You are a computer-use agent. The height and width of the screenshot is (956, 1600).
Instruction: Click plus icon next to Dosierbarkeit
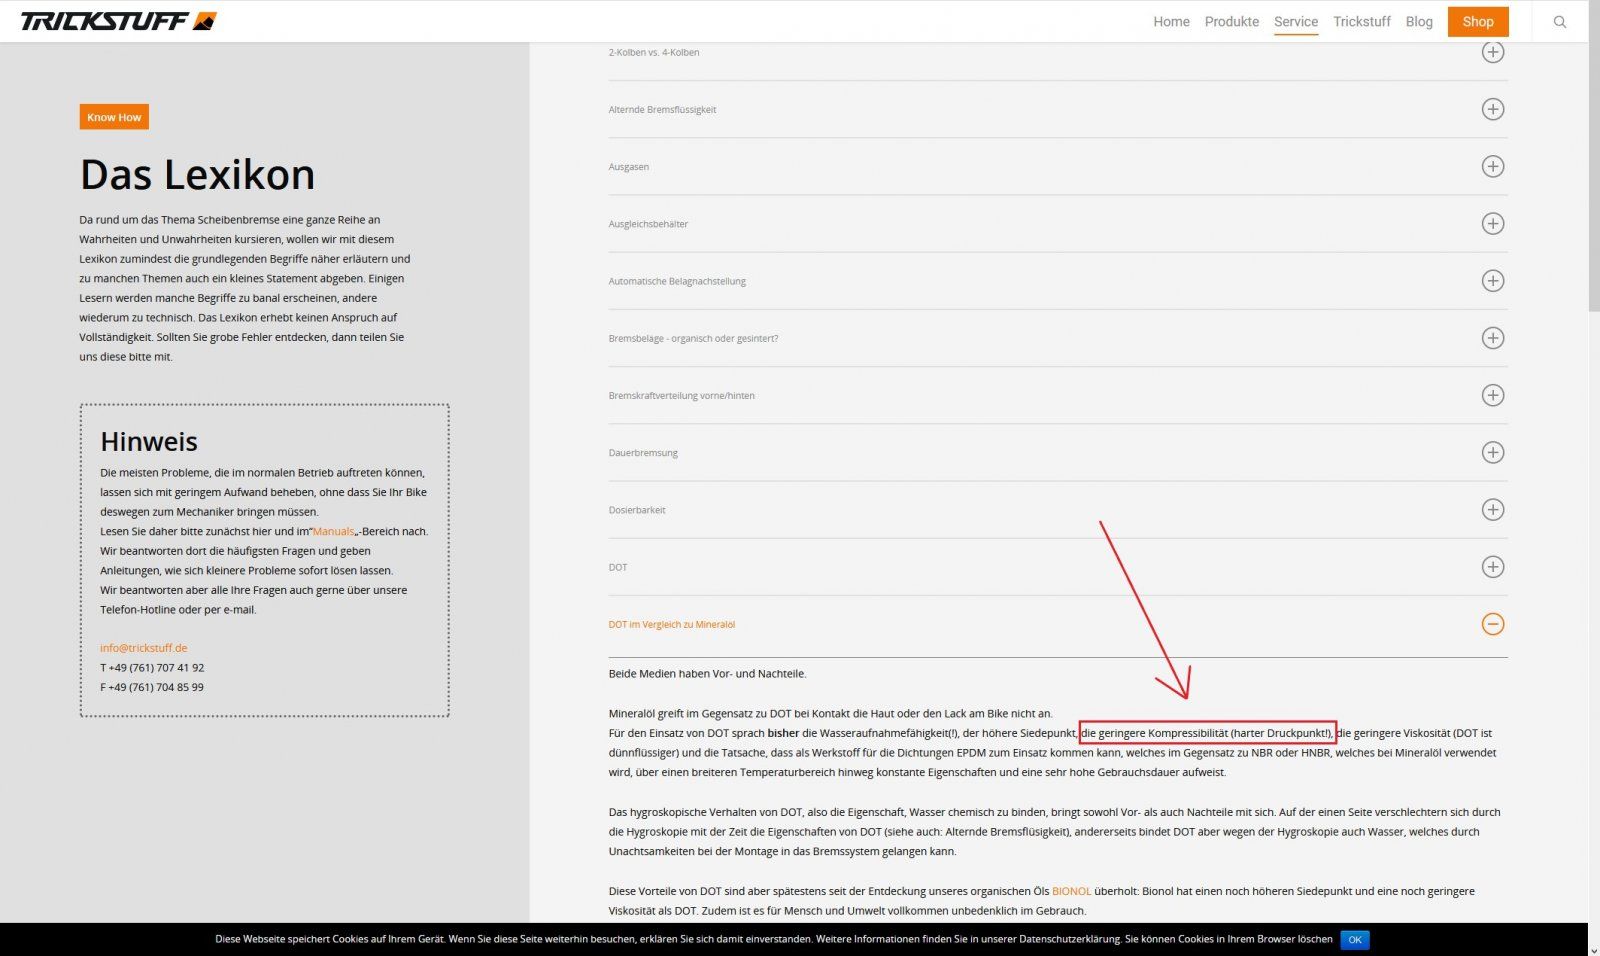(1492, 510)
